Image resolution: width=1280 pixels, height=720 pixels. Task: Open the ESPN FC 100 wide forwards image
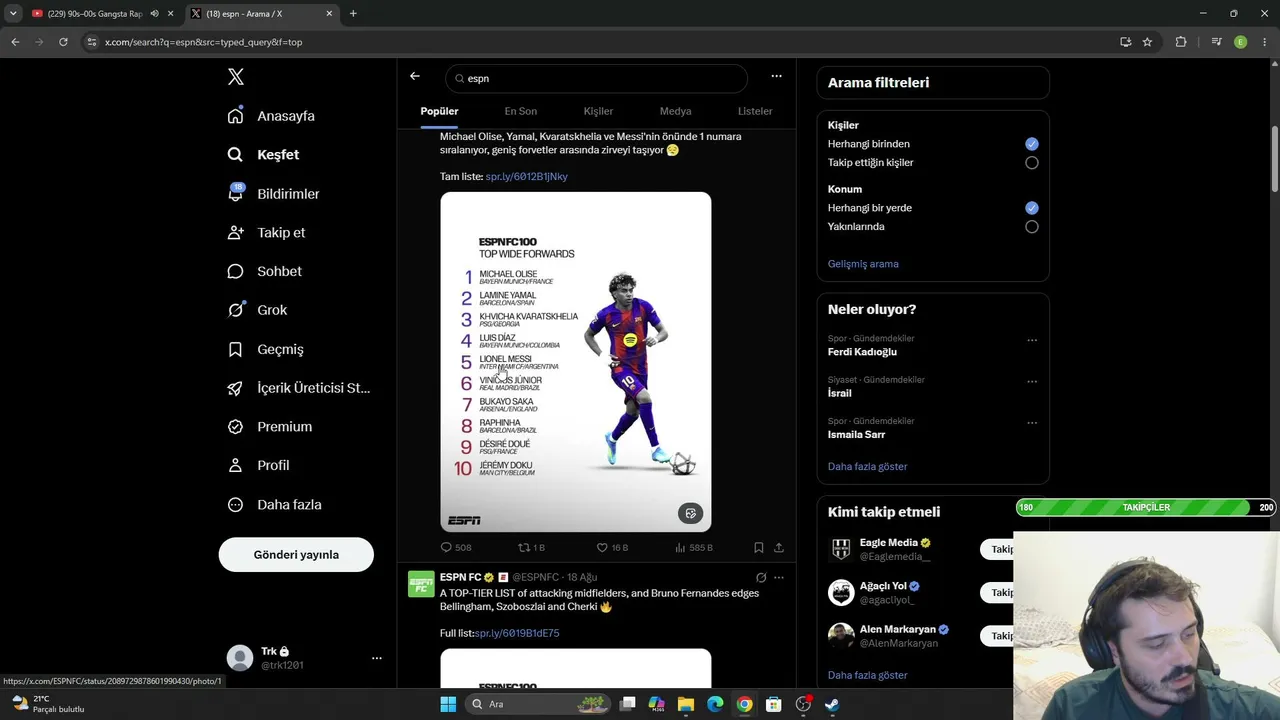[576, 362]
